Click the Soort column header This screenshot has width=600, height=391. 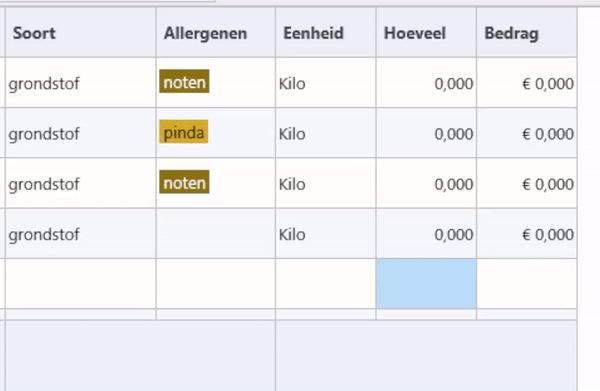[x=81, y=33]
